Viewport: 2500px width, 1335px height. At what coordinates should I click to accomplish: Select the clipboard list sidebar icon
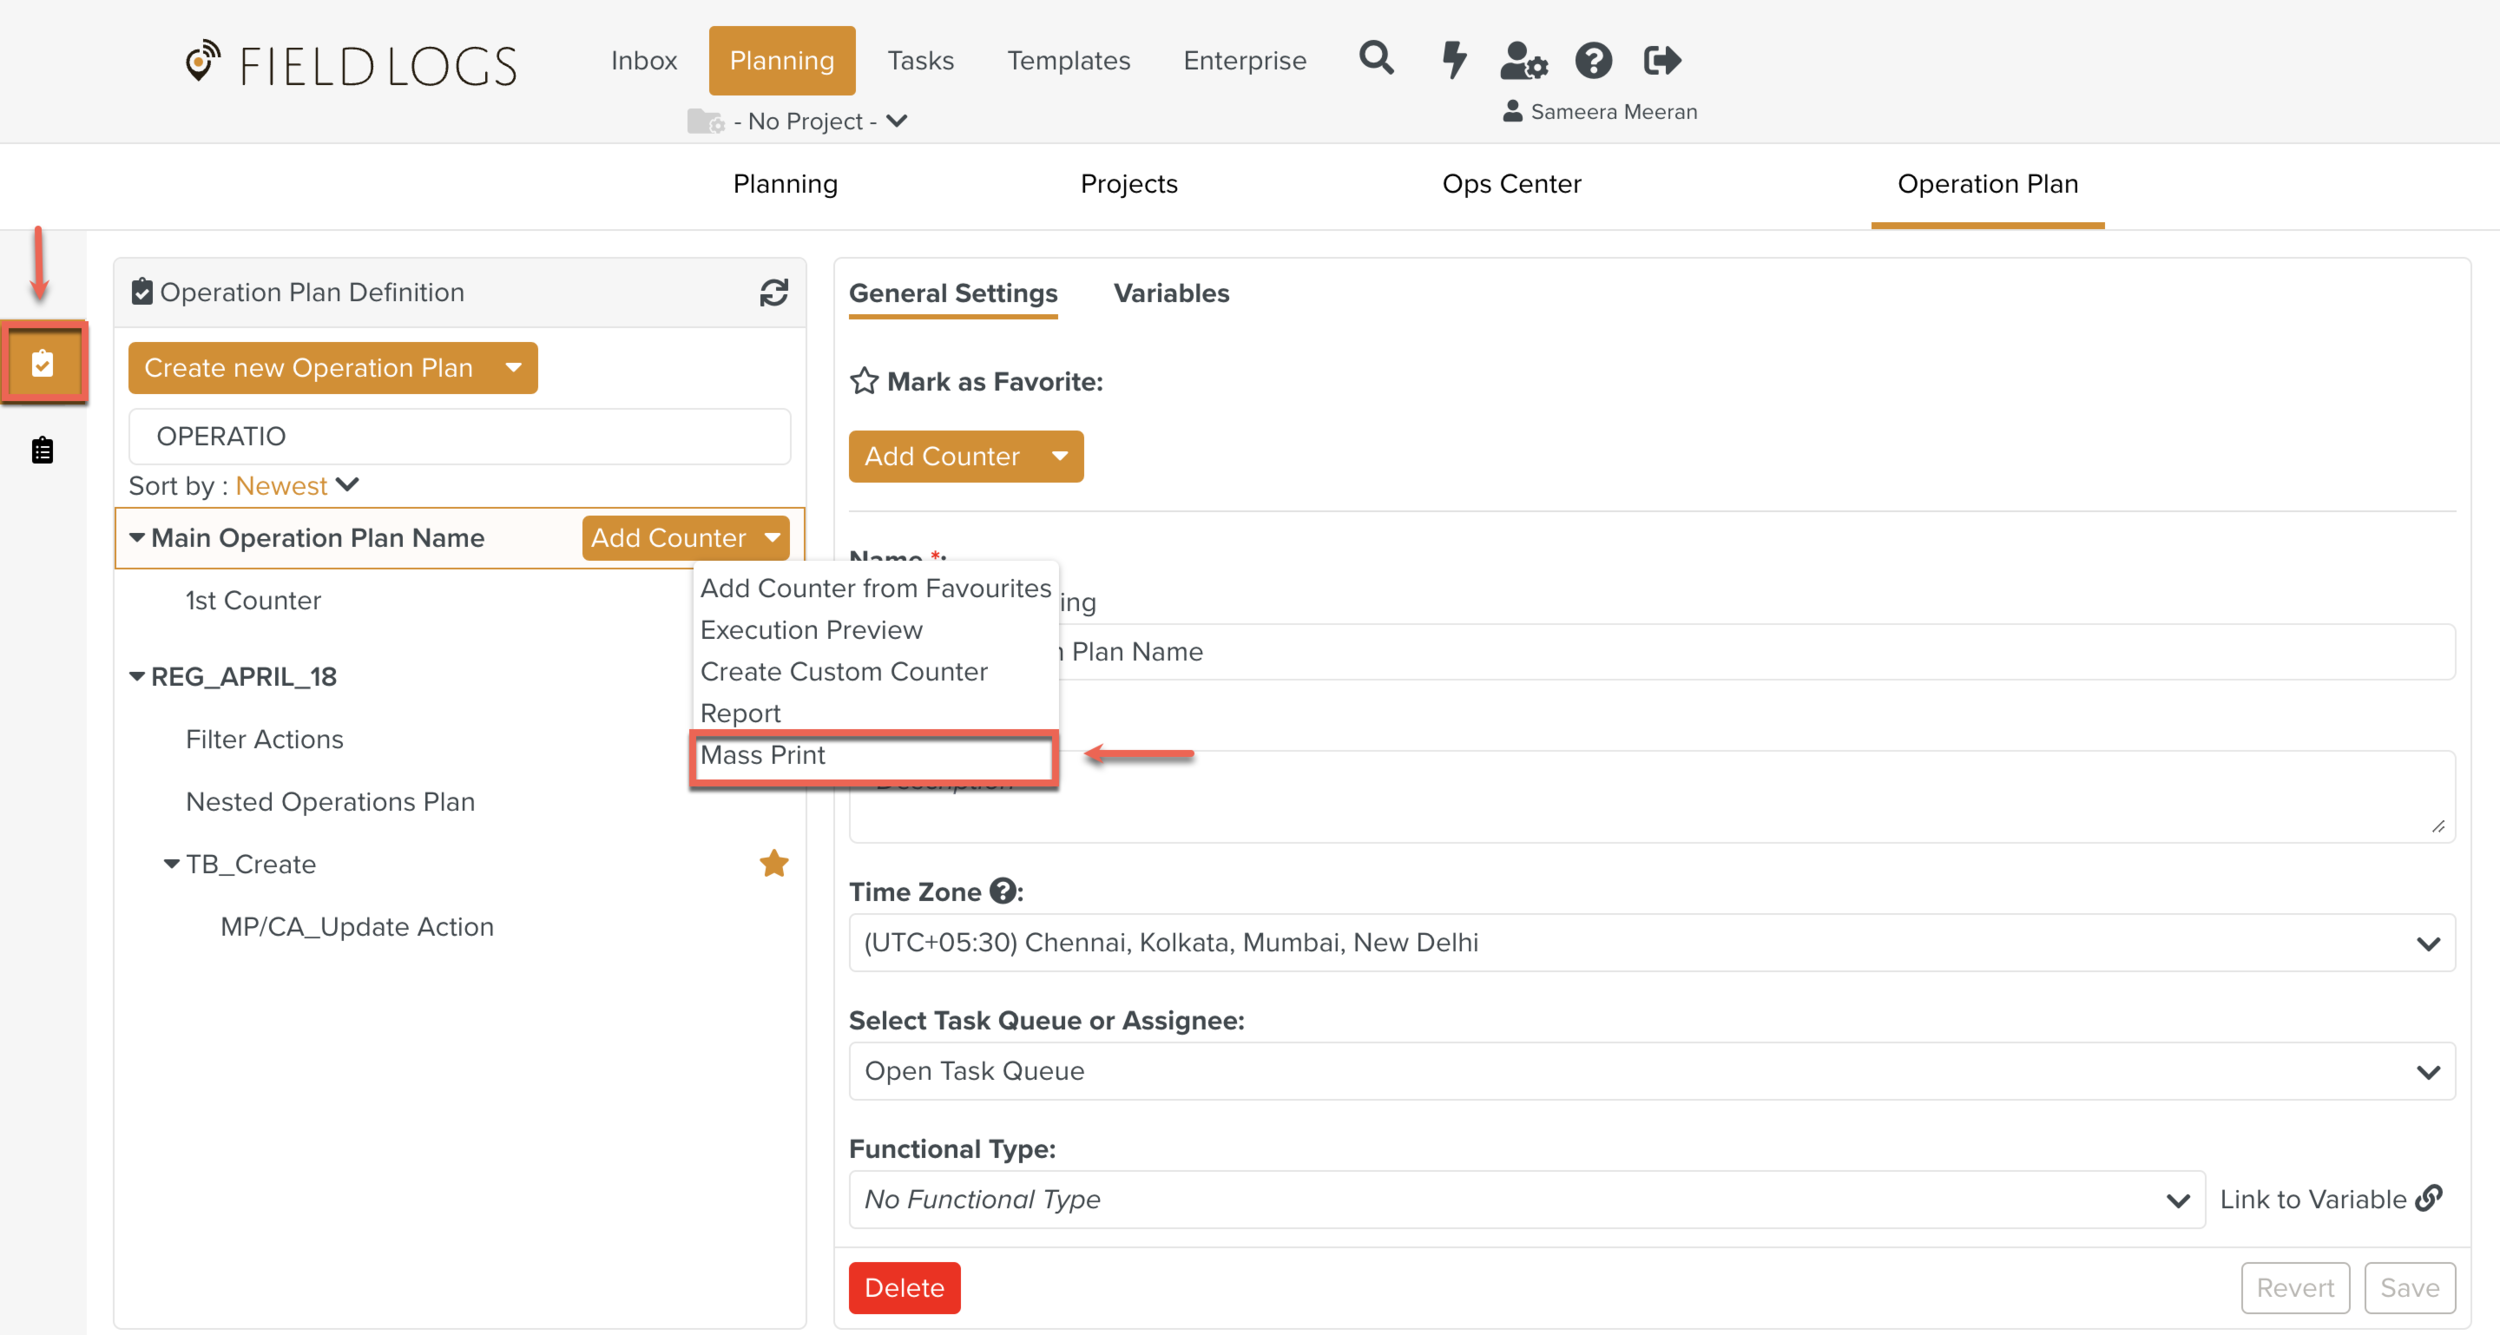pyautogui.click(x=42, y=451)
